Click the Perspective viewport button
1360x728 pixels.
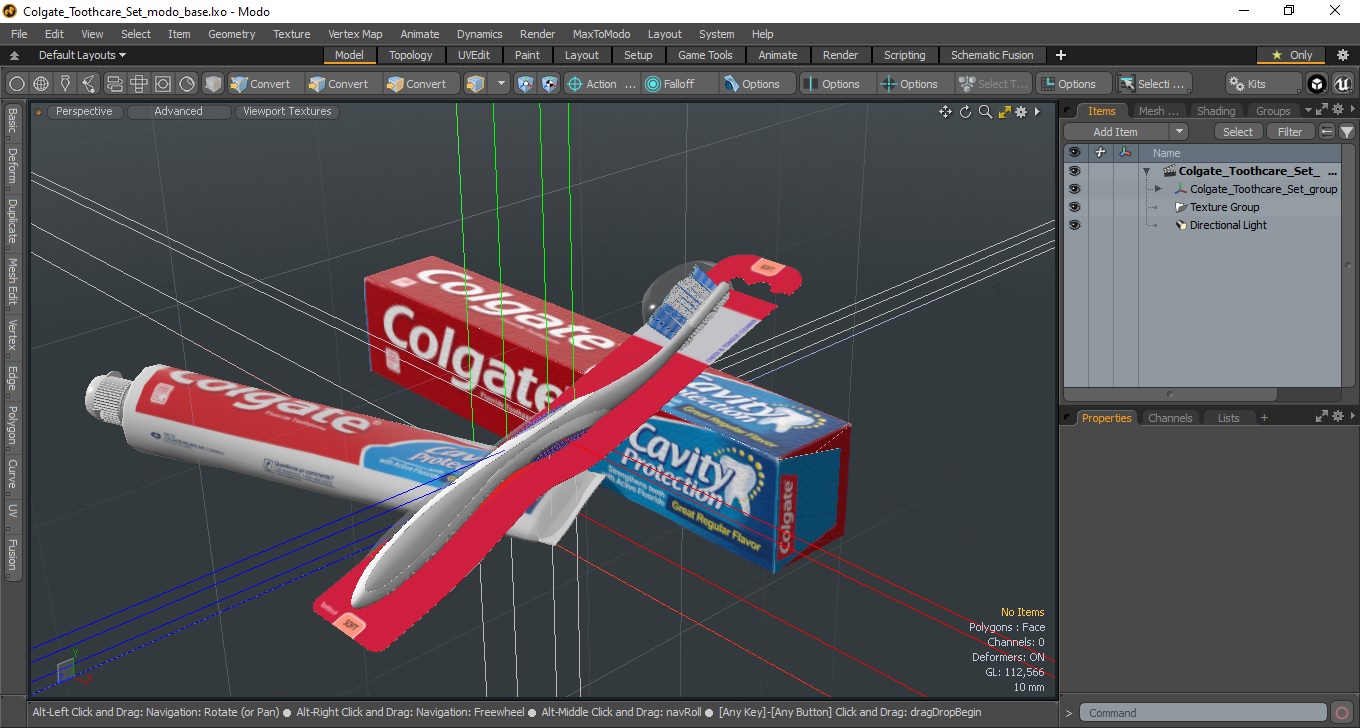84,112
